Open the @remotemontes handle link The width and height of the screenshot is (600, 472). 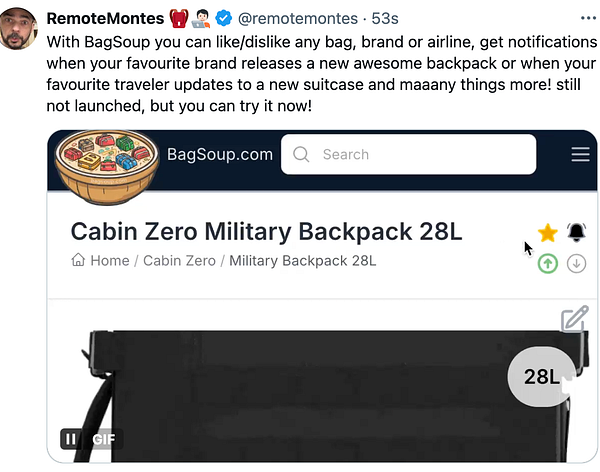tap(298, 18)
